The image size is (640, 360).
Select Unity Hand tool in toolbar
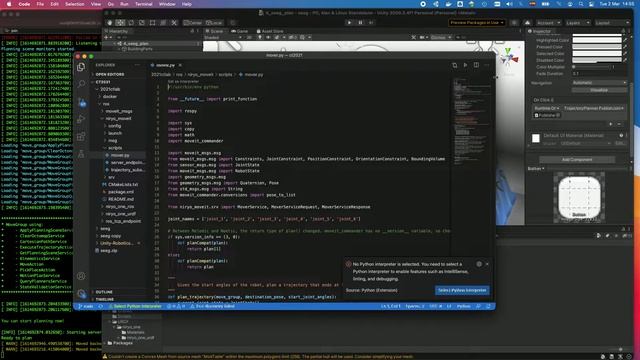click(x=109, y=23)
